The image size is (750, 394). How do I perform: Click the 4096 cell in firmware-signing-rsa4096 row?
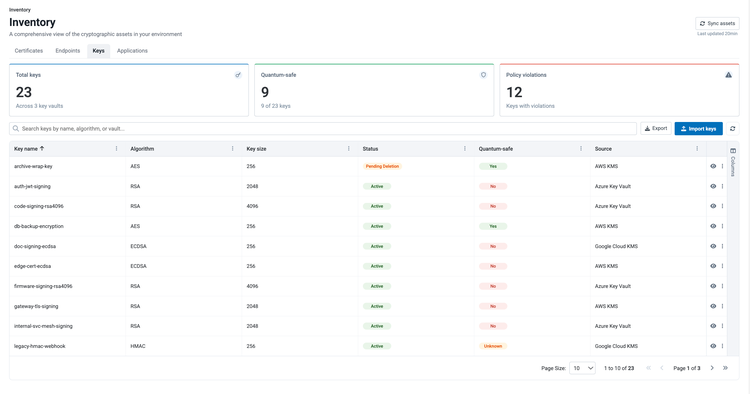[x=252, y=286]
